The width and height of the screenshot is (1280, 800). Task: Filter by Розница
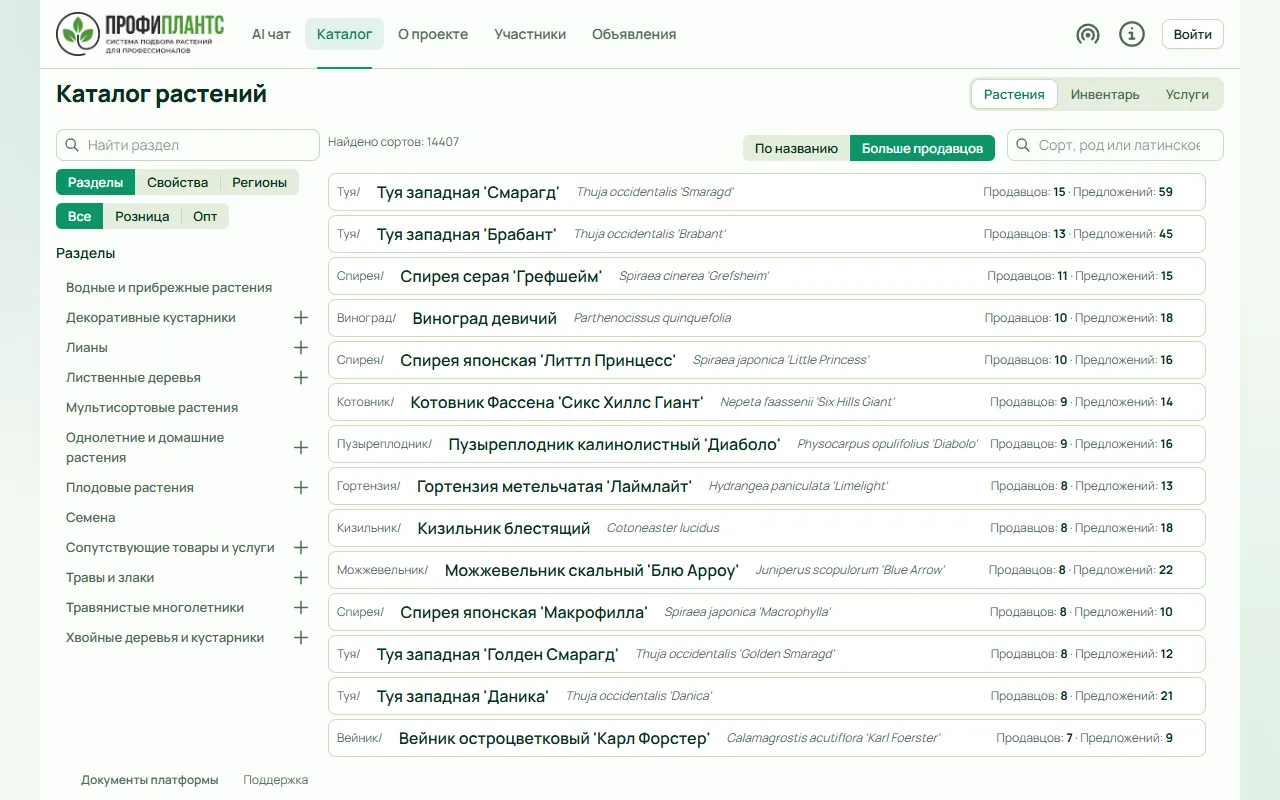tap(142, 216)
